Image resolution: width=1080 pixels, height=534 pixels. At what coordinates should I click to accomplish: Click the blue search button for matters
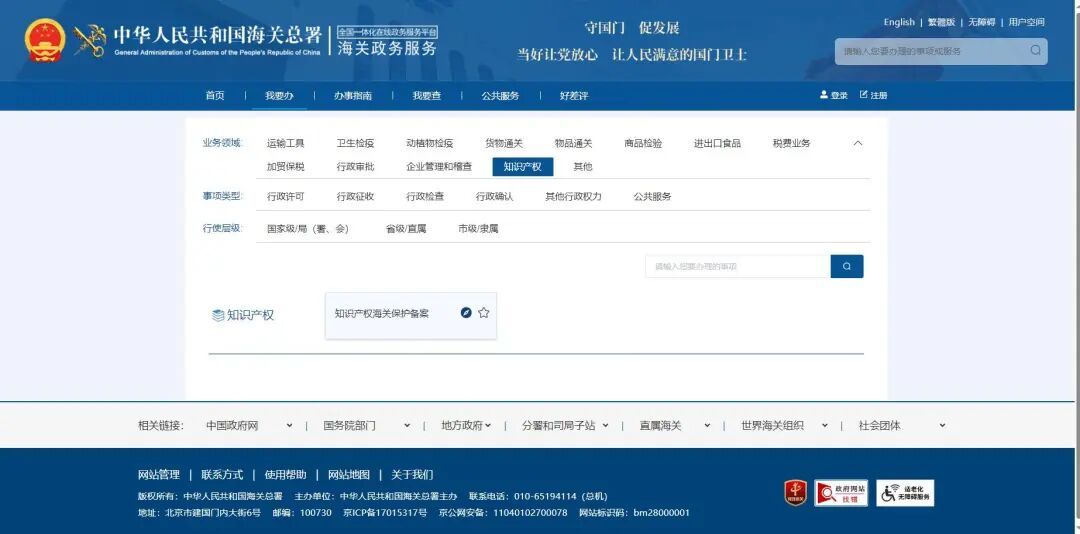847,267
